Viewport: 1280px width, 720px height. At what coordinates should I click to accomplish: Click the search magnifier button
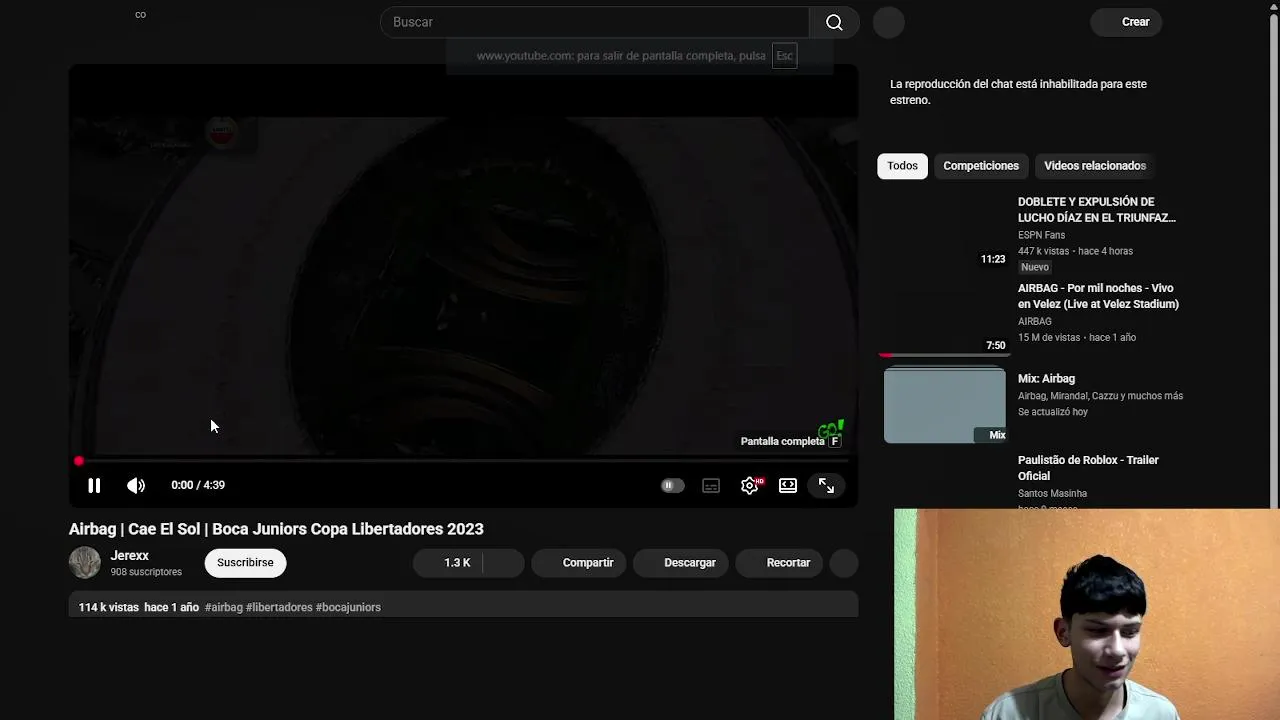pyautogui.click(x=834, y=22)
